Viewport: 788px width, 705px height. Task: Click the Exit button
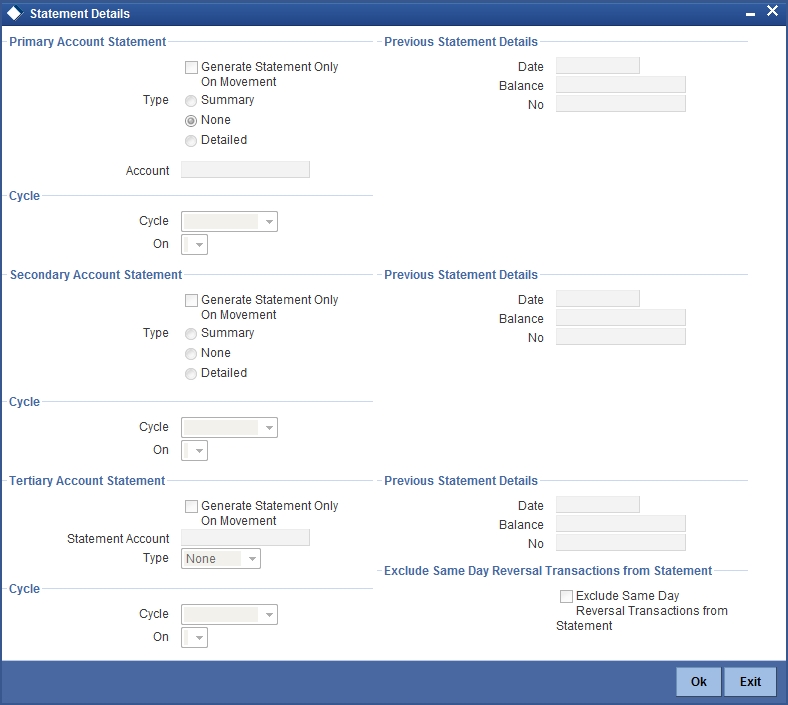[750, 682]
